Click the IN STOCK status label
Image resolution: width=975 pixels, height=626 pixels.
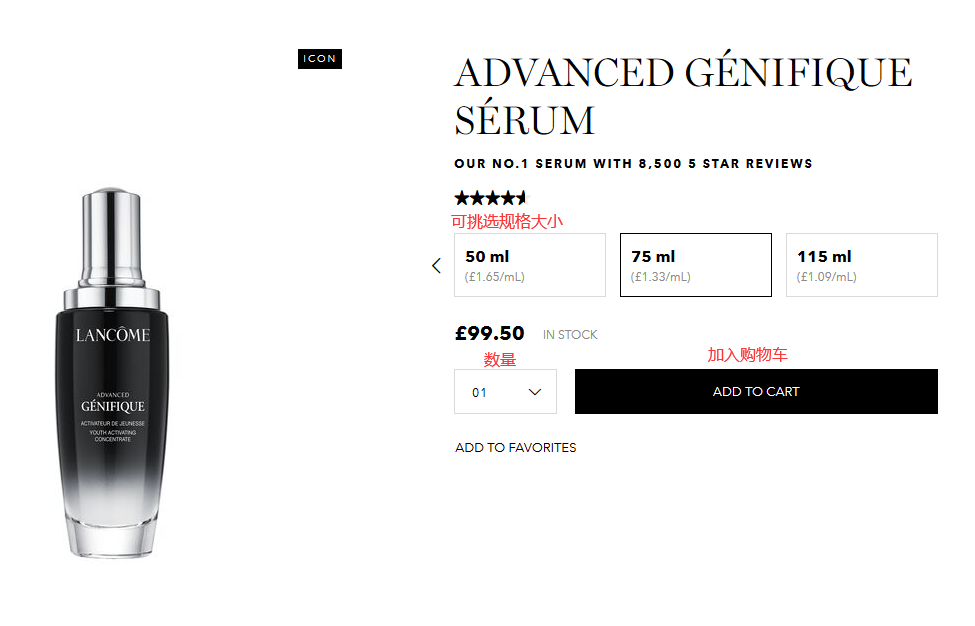tap(570, 335)
